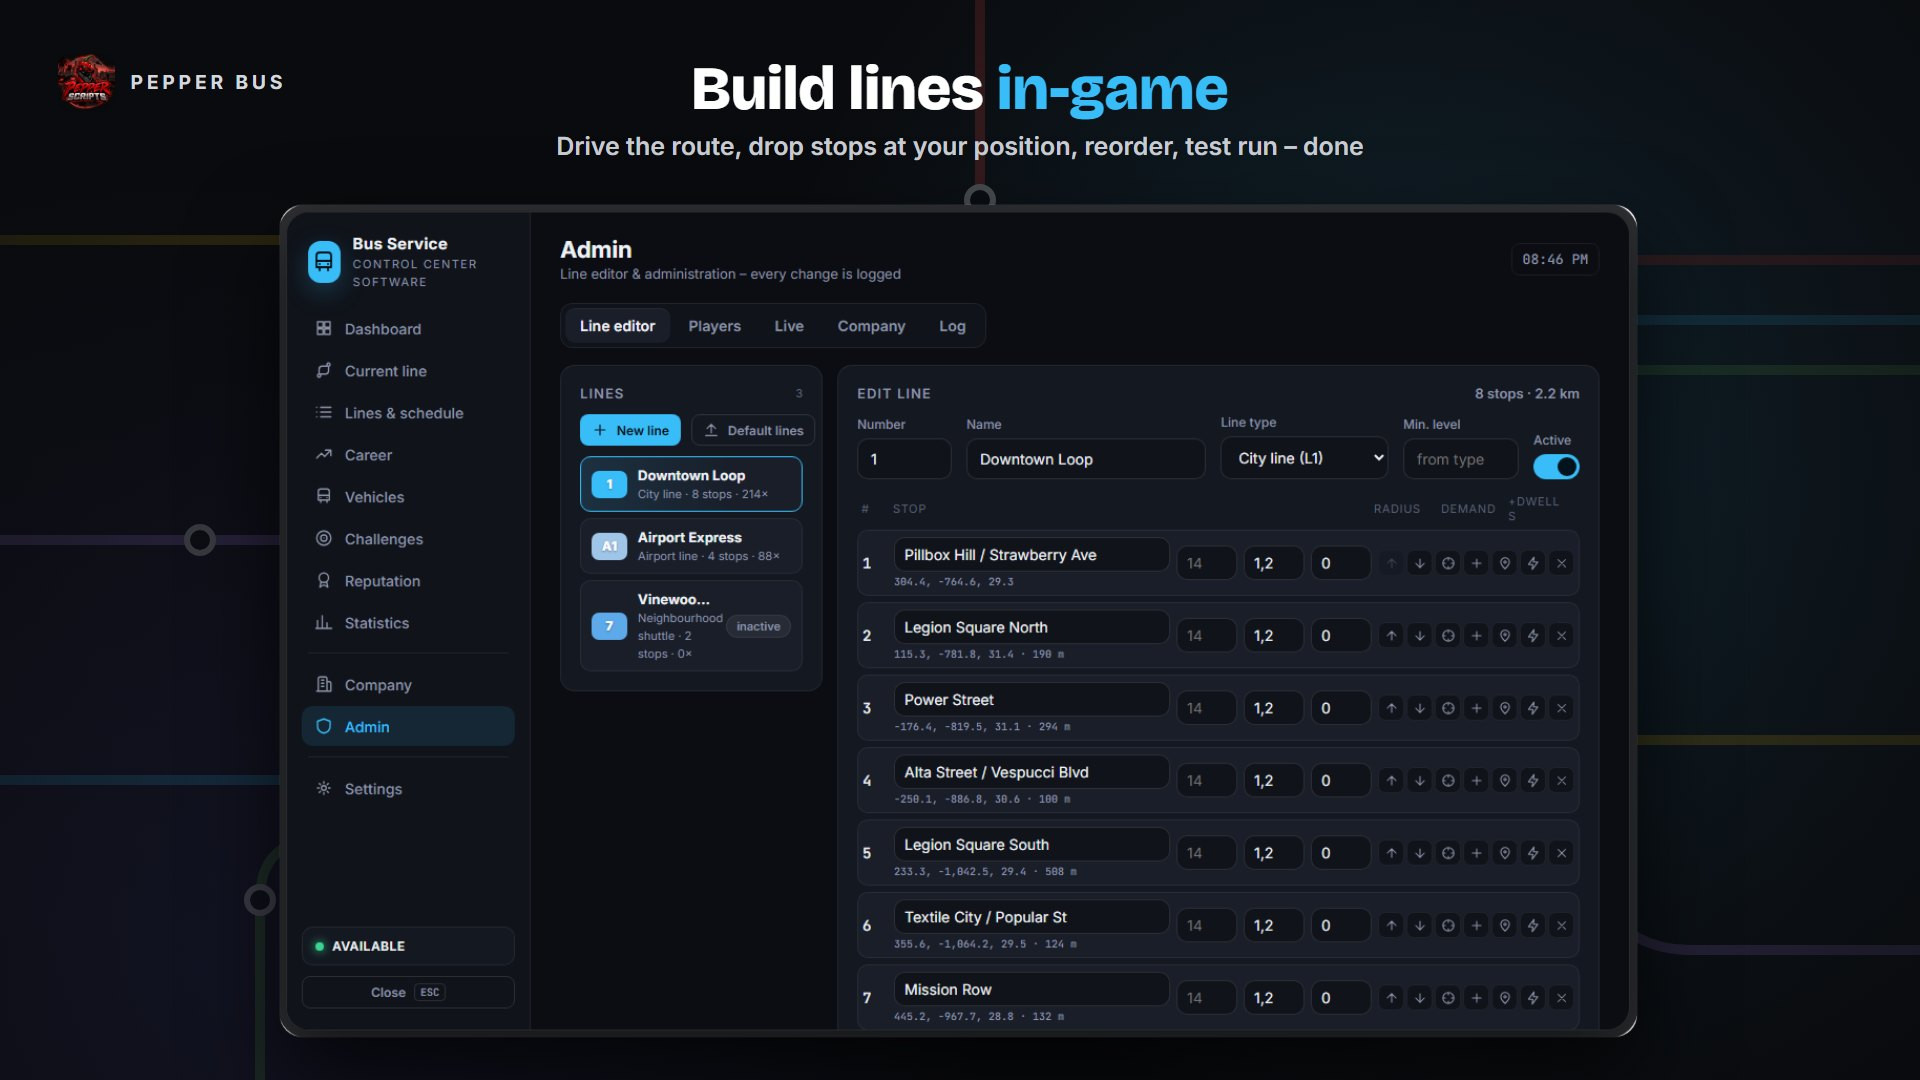Click map pin icon for Power Street stop
This screenshot has height=1080, width=1920.
pos(1504,708)
